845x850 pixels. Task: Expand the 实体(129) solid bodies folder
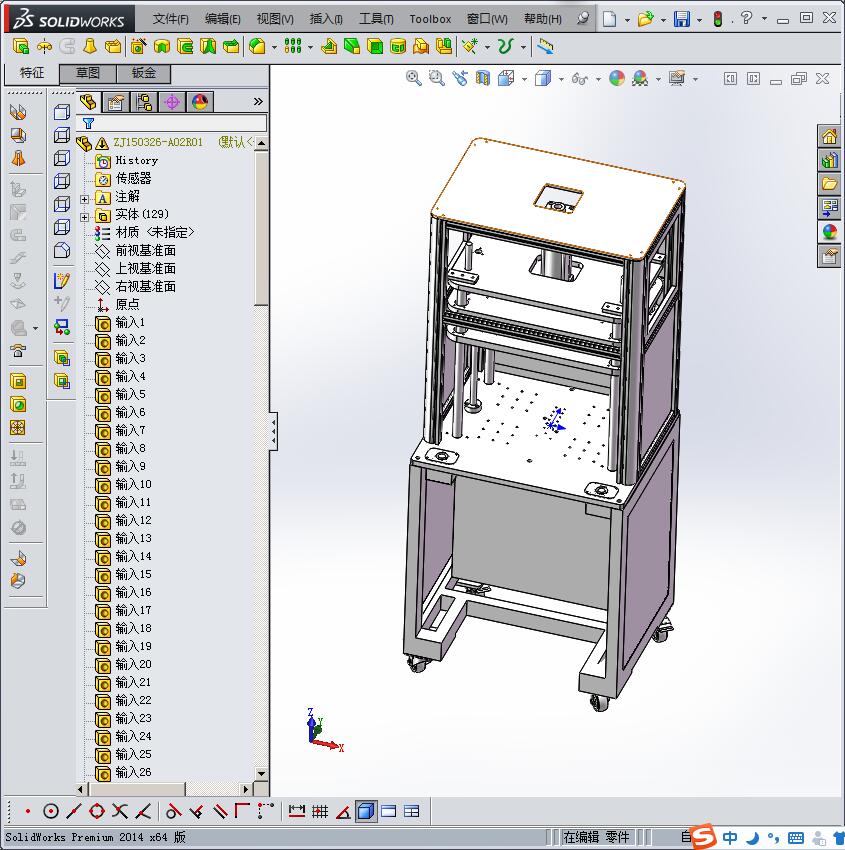point(85,215)
